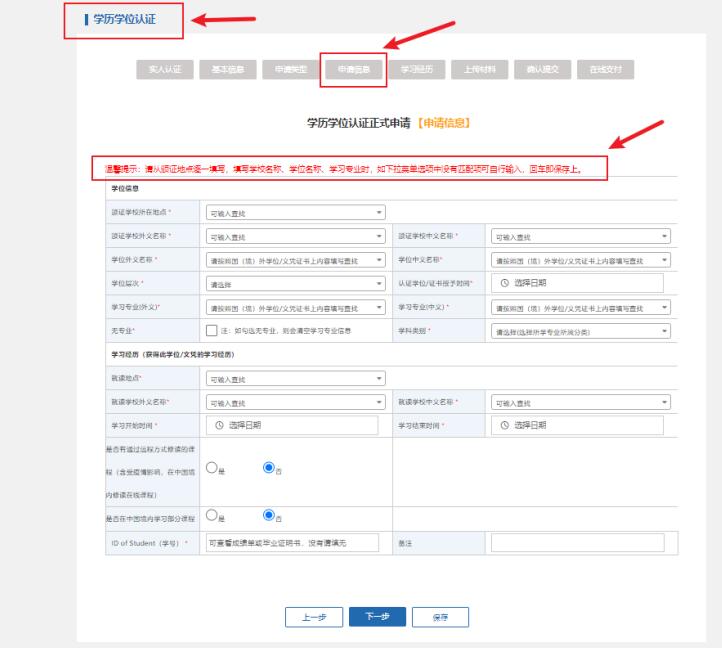
Task: Open the 申请信息 step tab
Action: pyautogui.click(x=354, y=70)
